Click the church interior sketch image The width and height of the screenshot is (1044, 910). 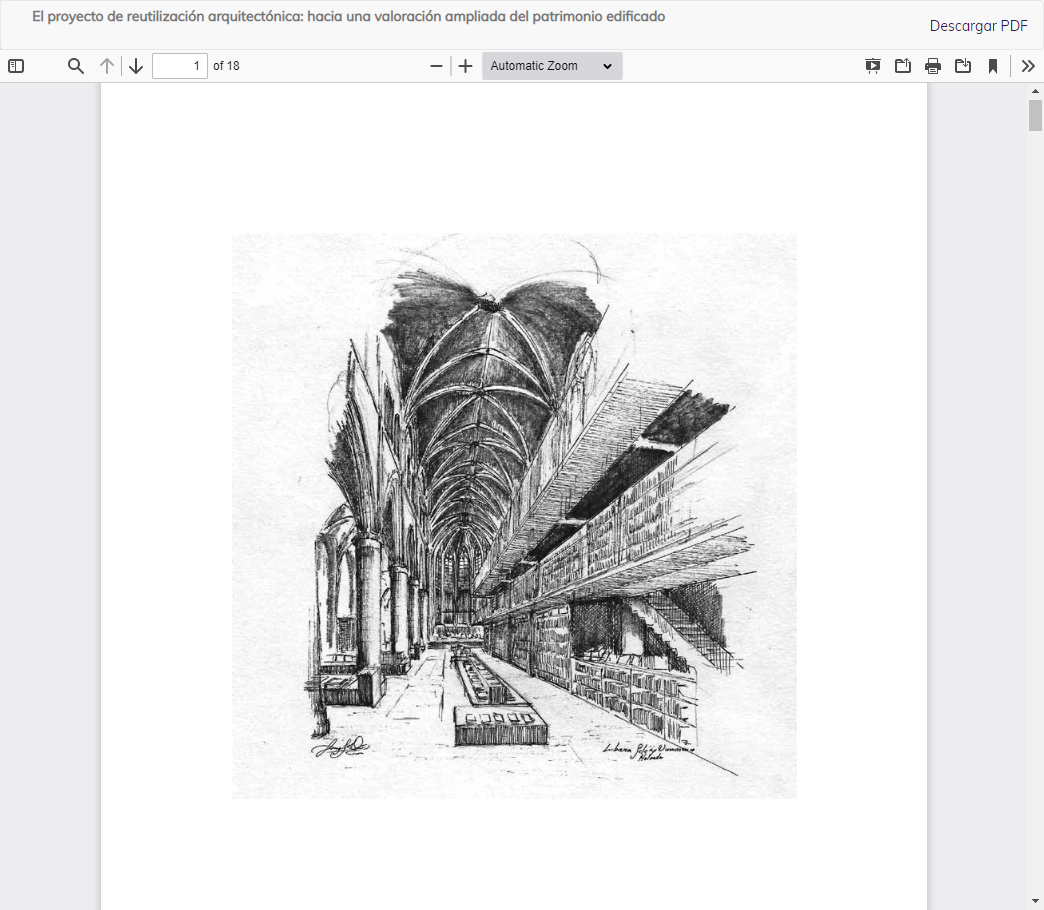click(x=514, y=516)
